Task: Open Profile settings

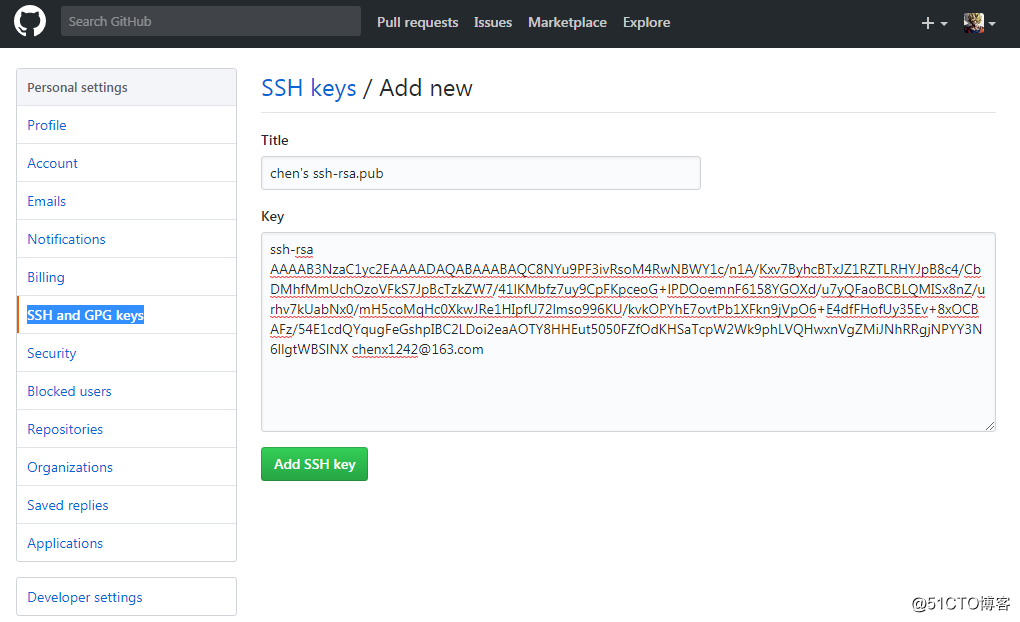Action: click(x=126, y=125)
